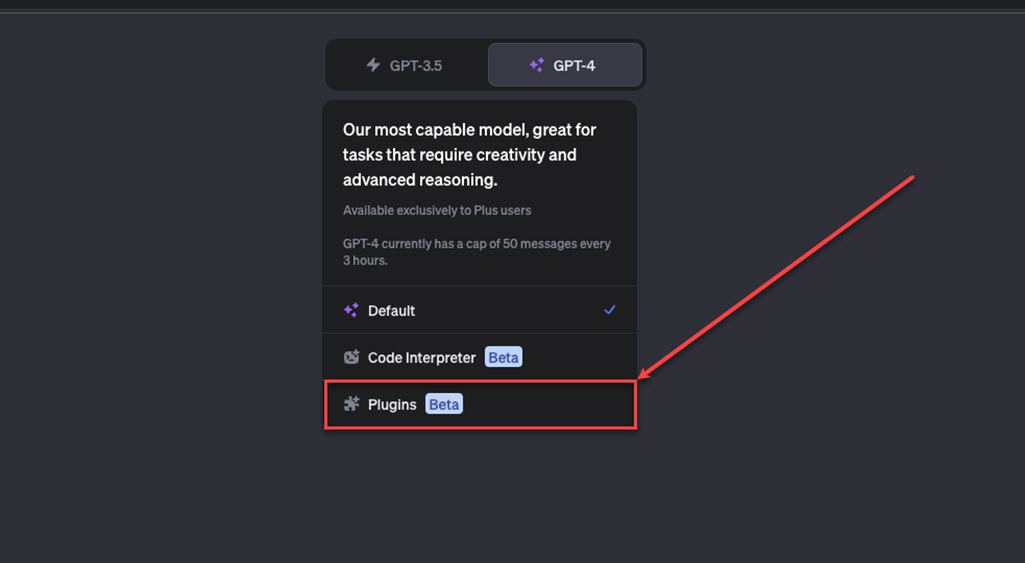This screenshot has width=1025, height=563.
Task: Click the red arrow annotation tip
Action: point(641,377)
